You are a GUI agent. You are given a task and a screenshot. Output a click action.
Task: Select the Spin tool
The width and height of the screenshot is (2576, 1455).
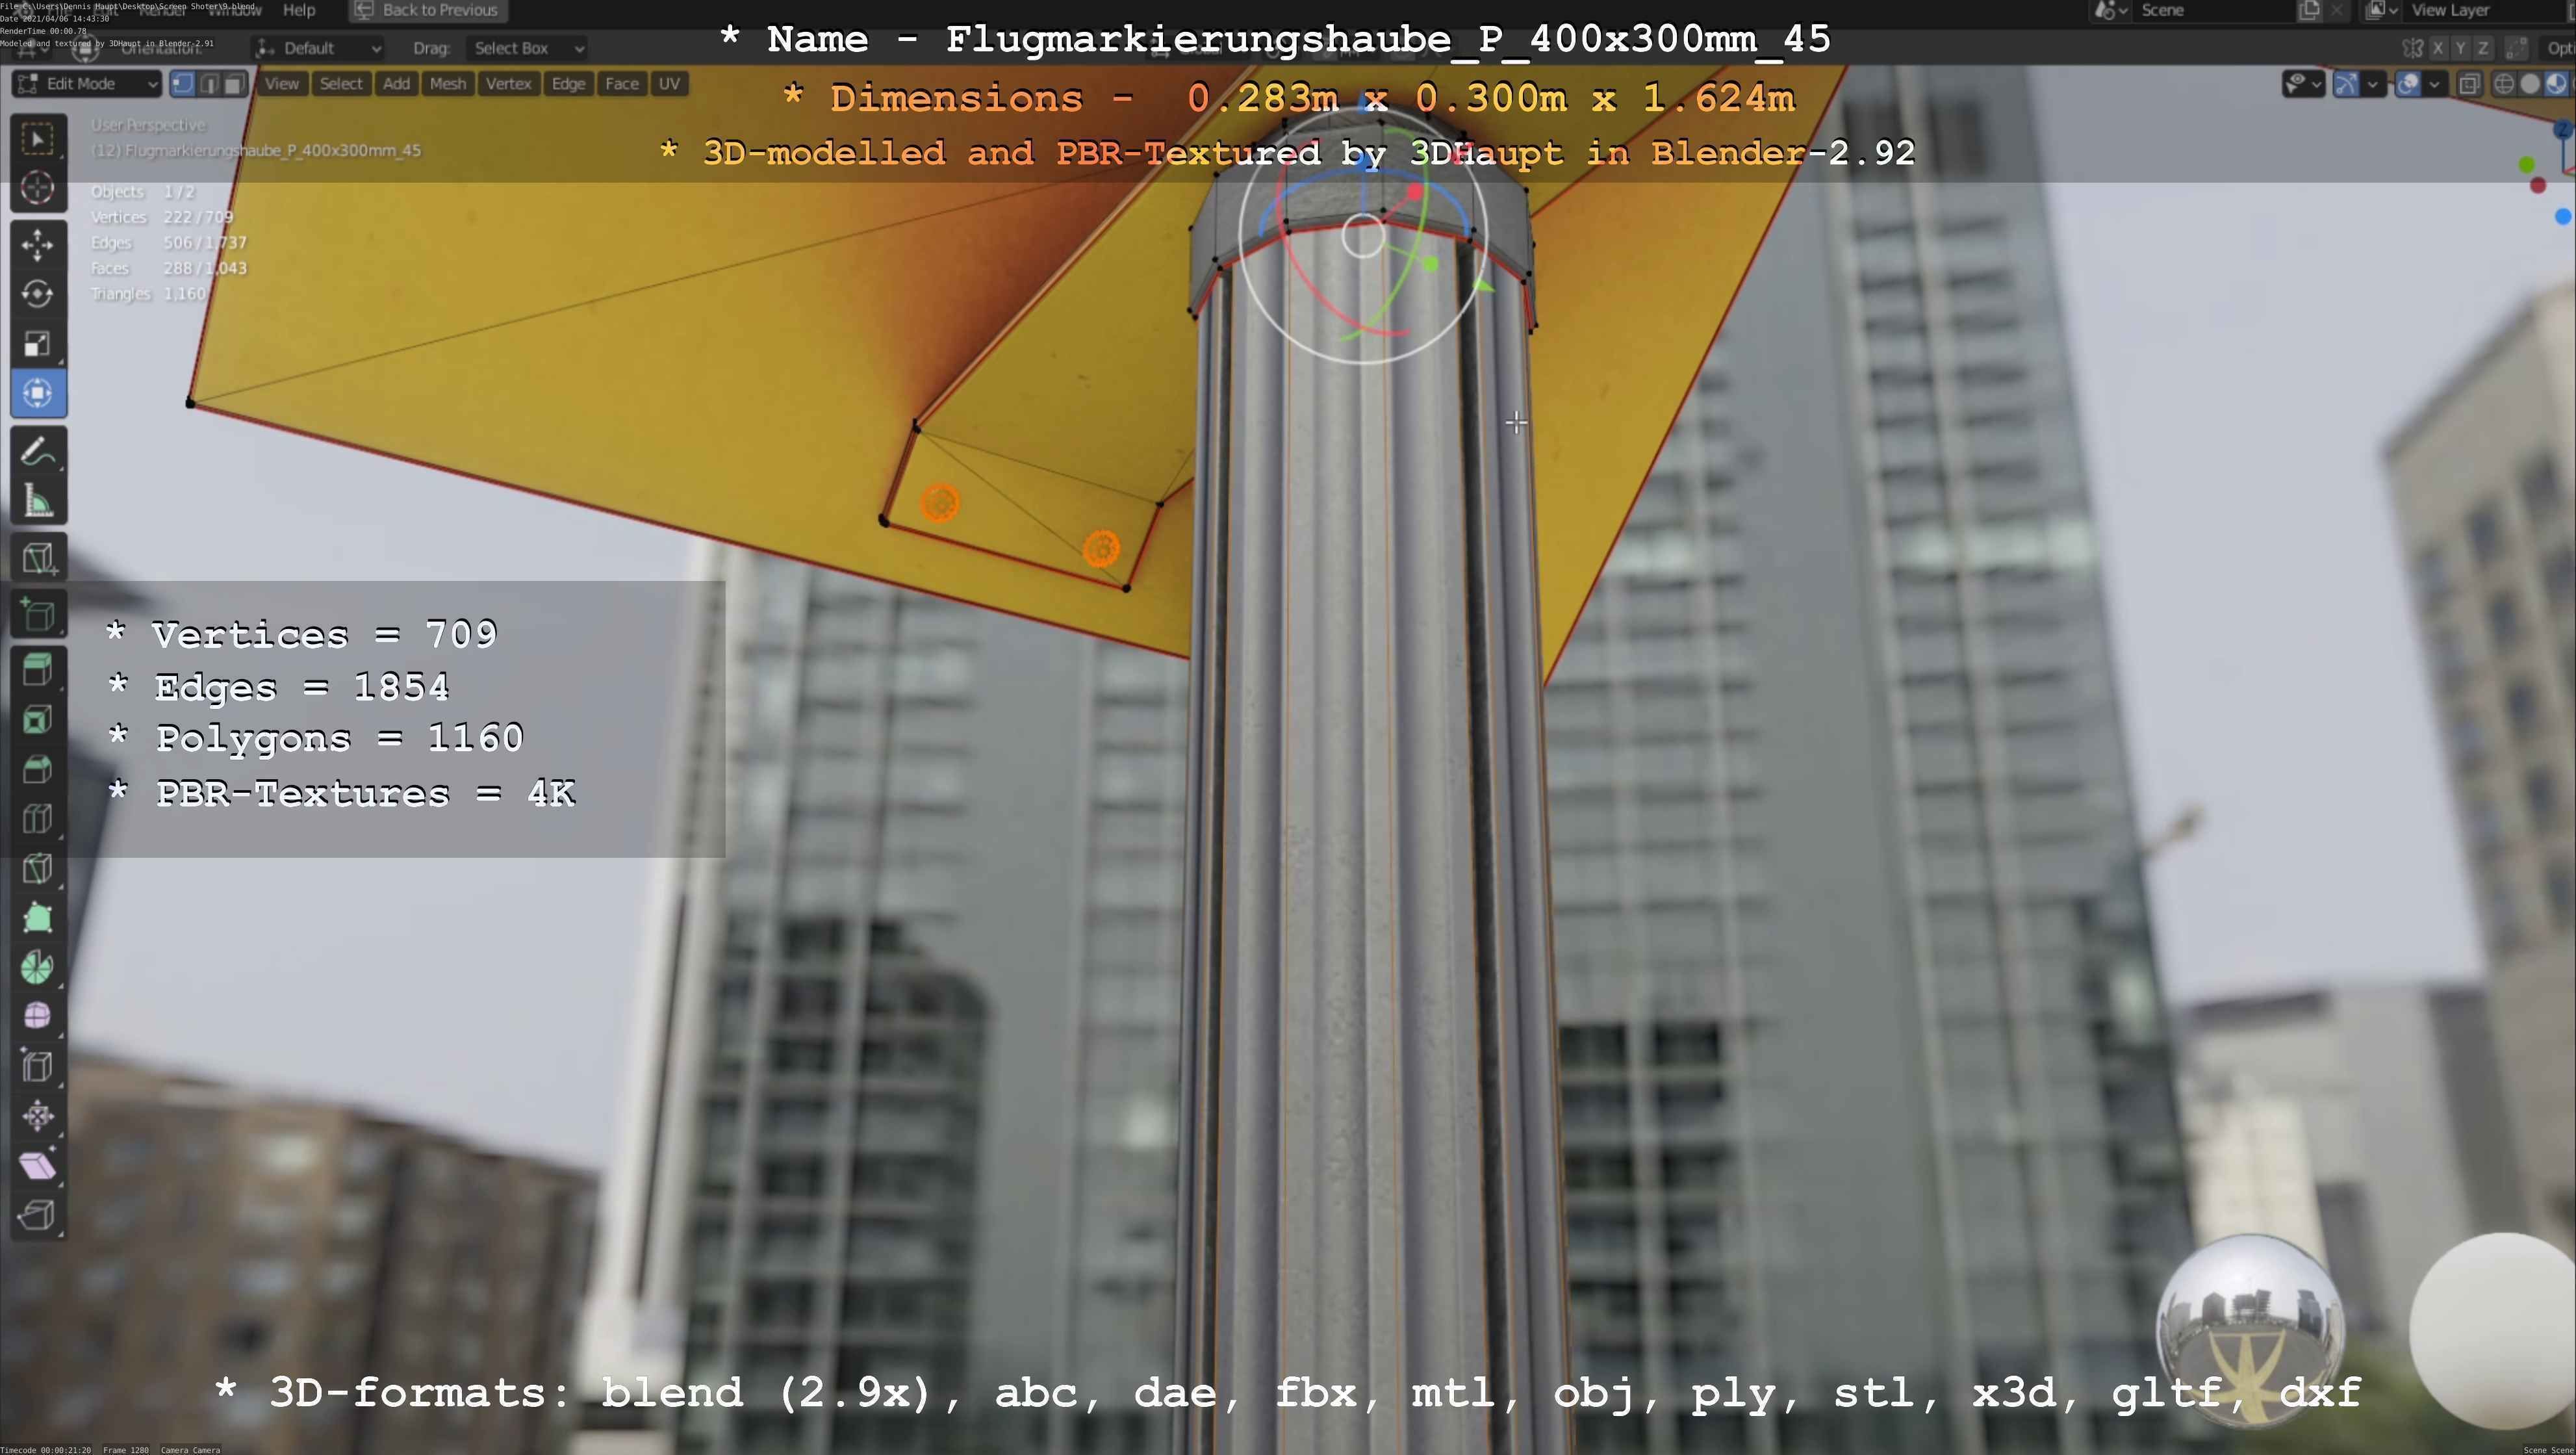38,967
